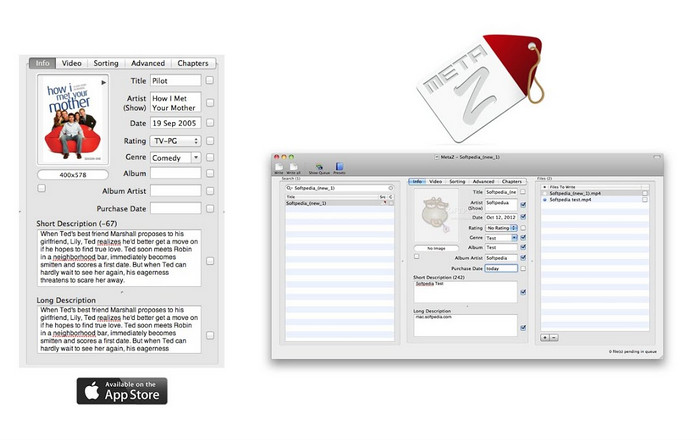Click the Files To Write column header
The image size is (700, 441).
[594, 187]
